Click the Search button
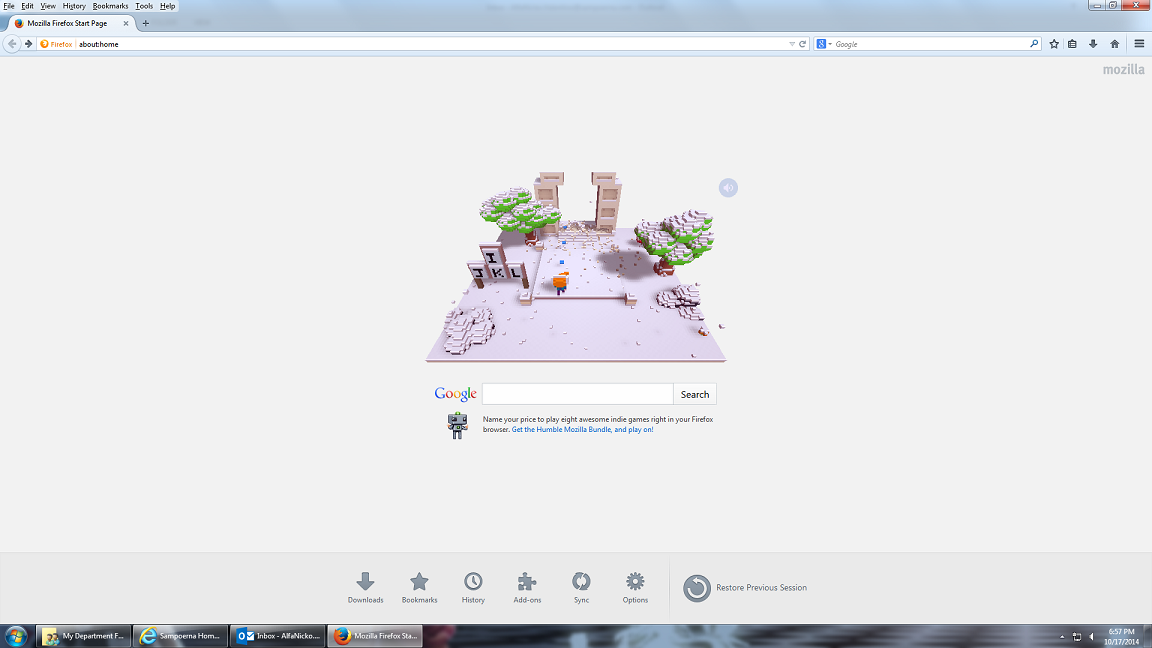This screenshot has height=648, width=1152. (x=694, y=394)
